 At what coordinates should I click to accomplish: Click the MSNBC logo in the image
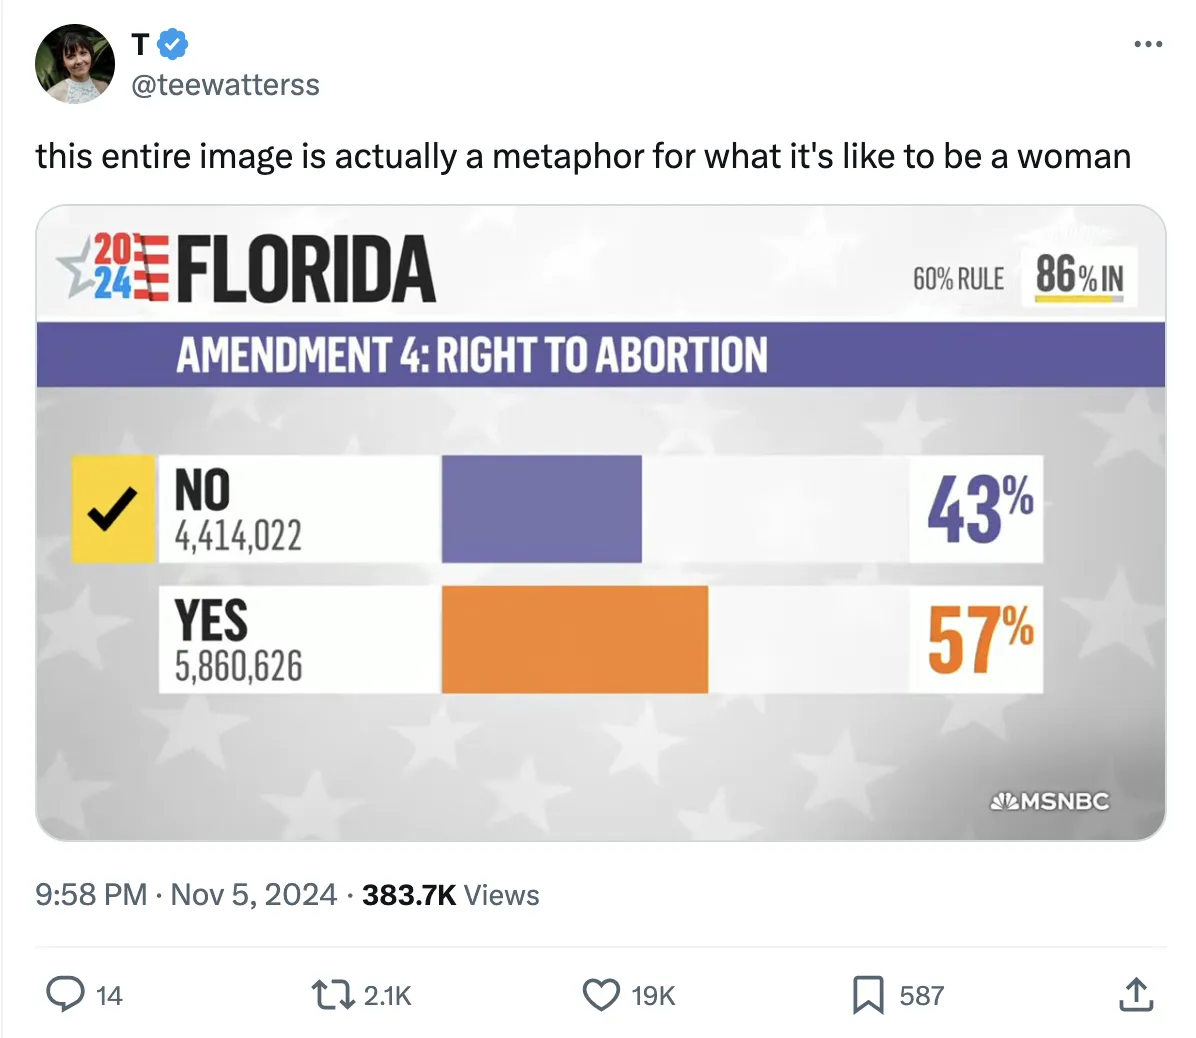pyautogui.click(x=1049, y=801)
